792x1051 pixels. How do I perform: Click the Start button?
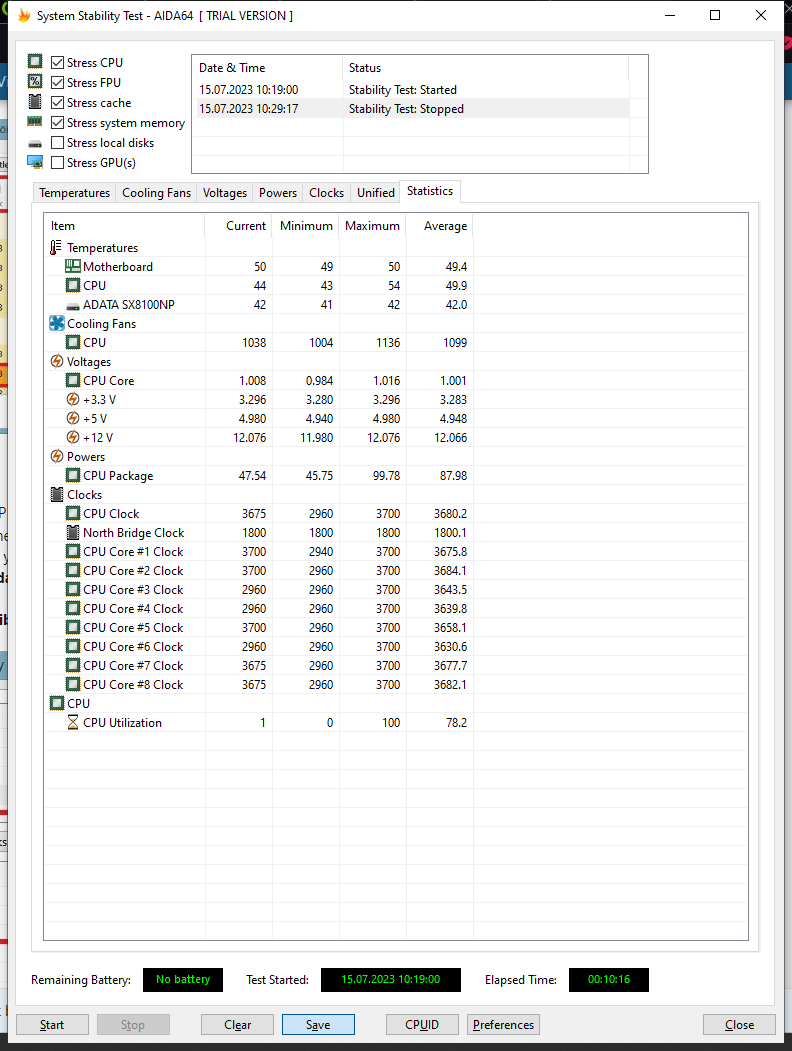coord(52,1025)
